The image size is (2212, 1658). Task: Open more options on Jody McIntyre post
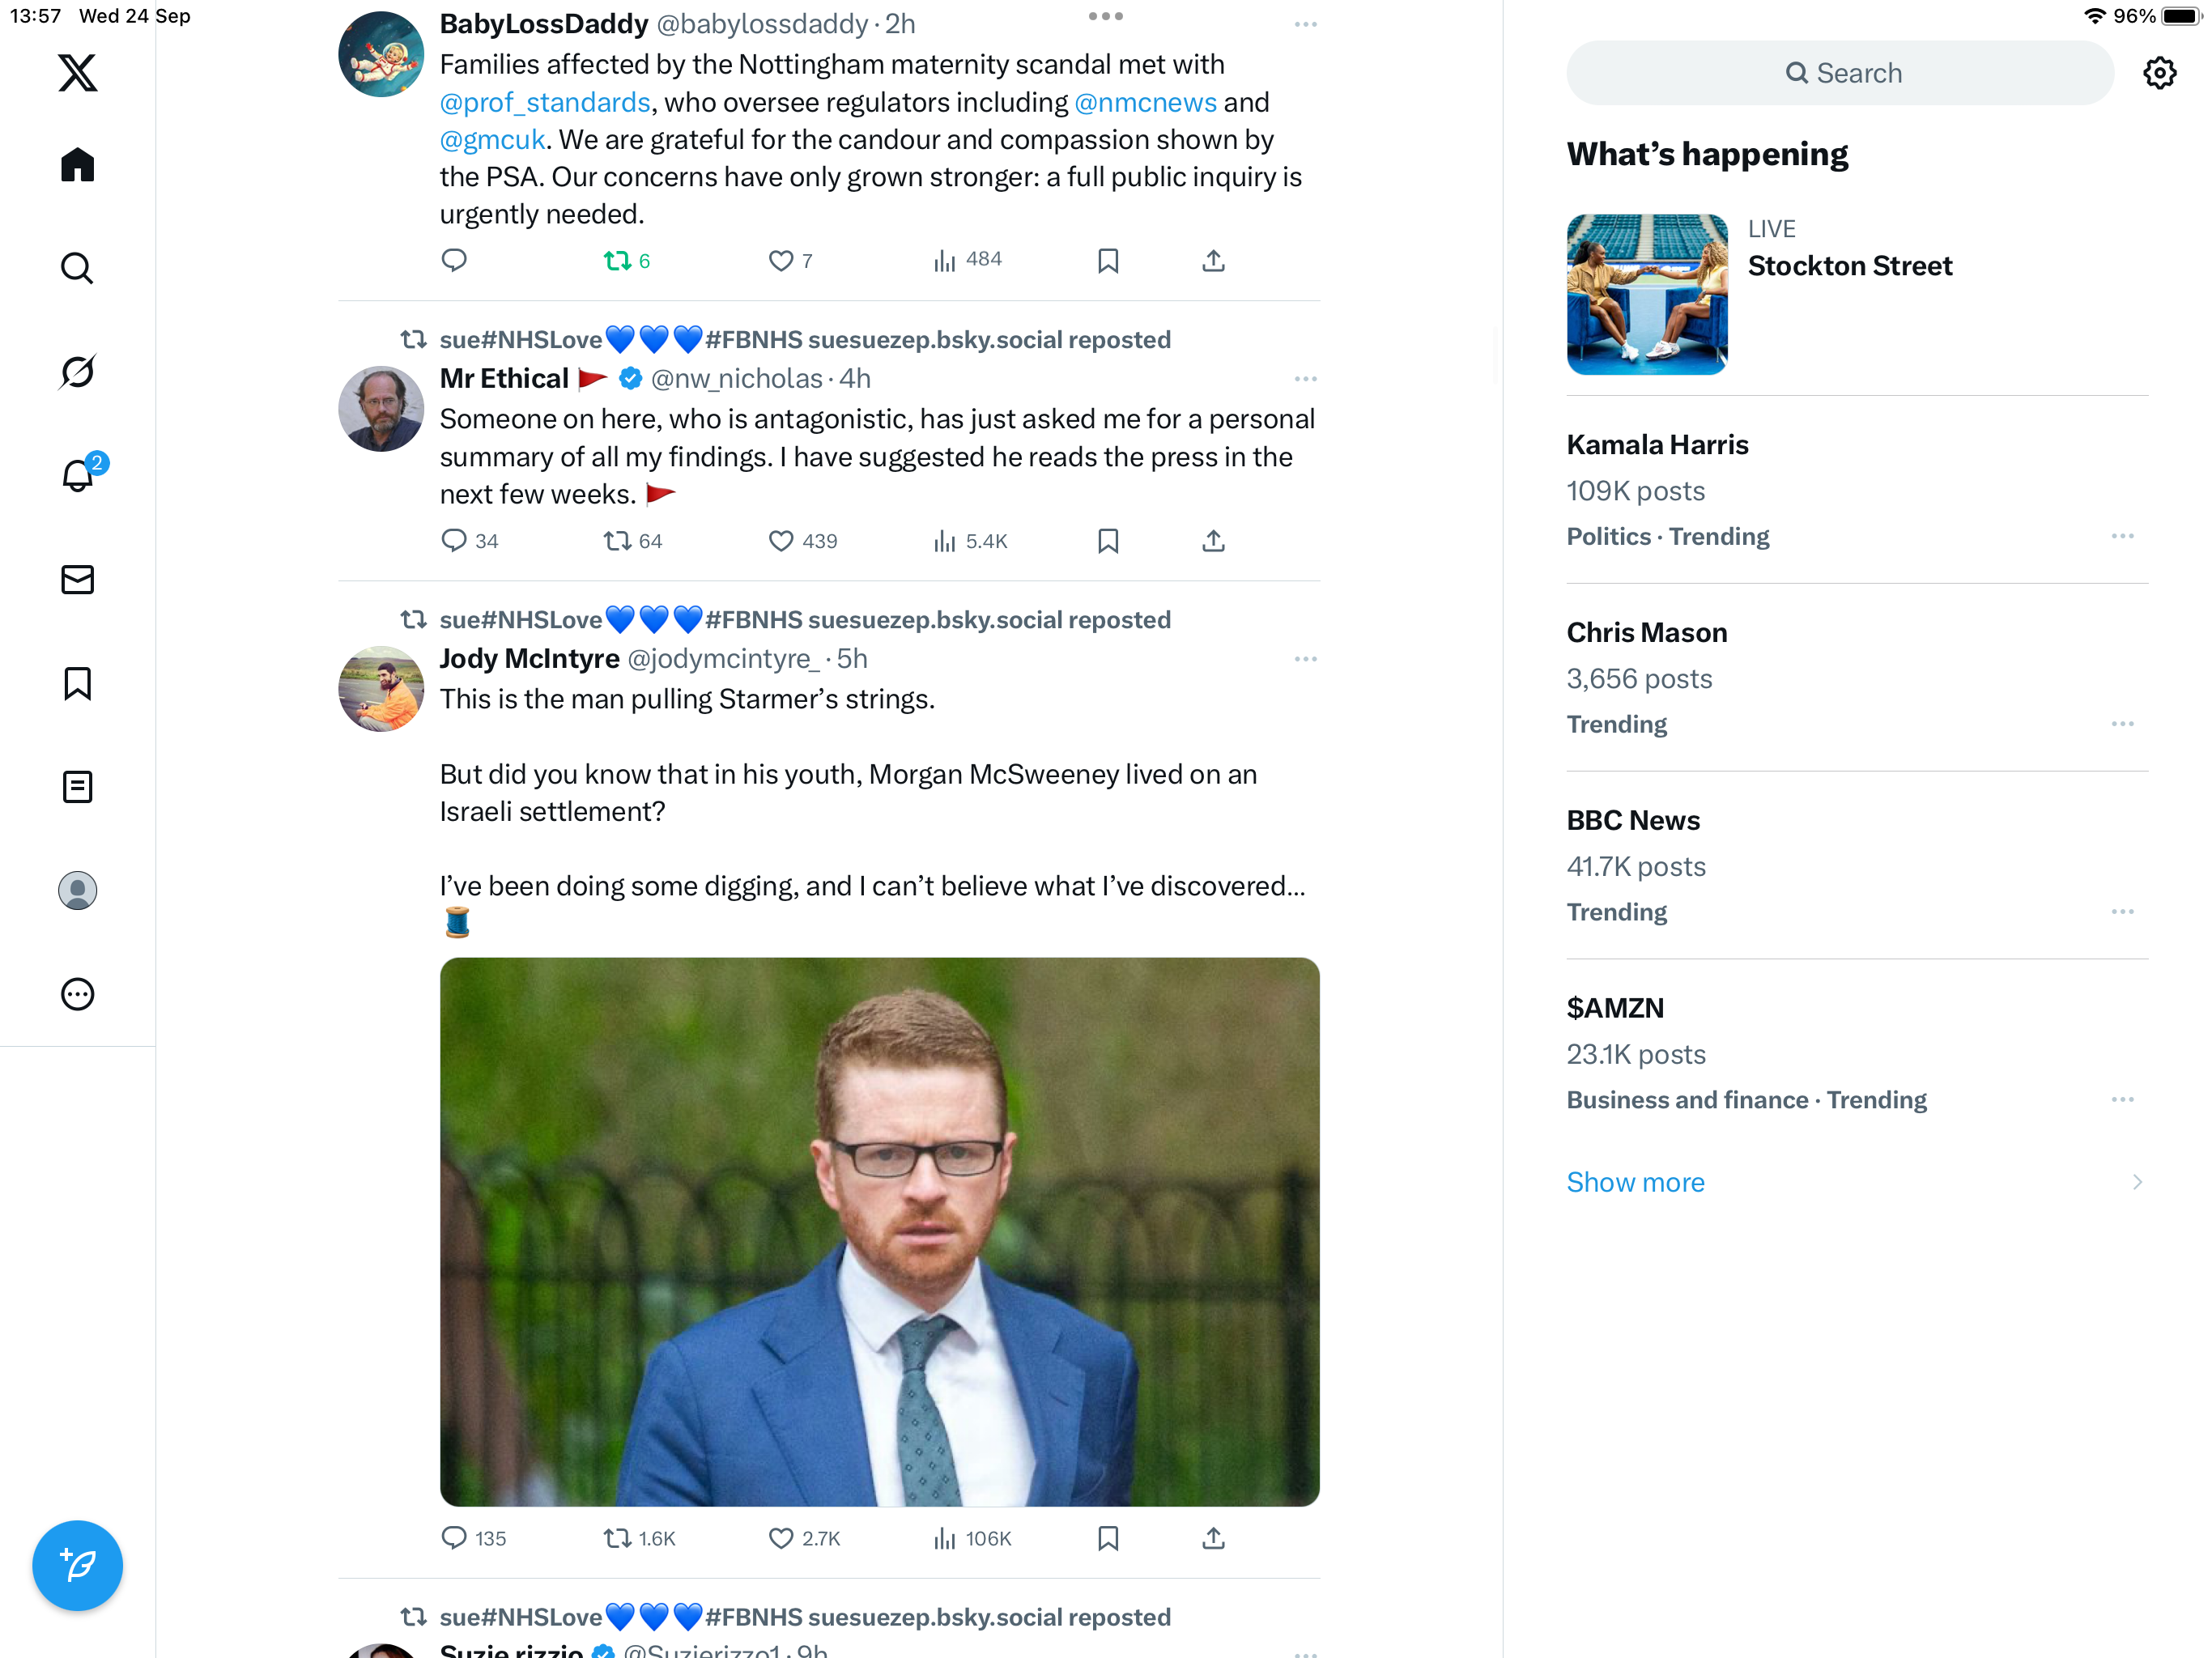pos(1305,659)
